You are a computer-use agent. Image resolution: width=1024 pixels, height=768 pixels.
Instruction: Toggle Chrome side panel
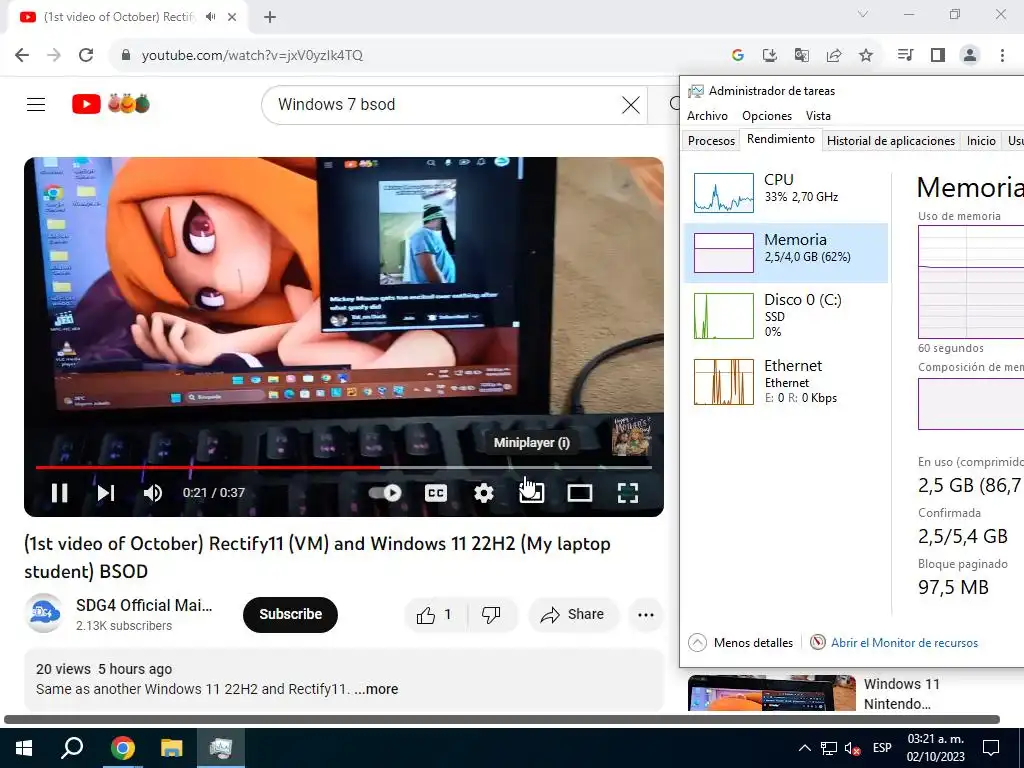[938, 55]
